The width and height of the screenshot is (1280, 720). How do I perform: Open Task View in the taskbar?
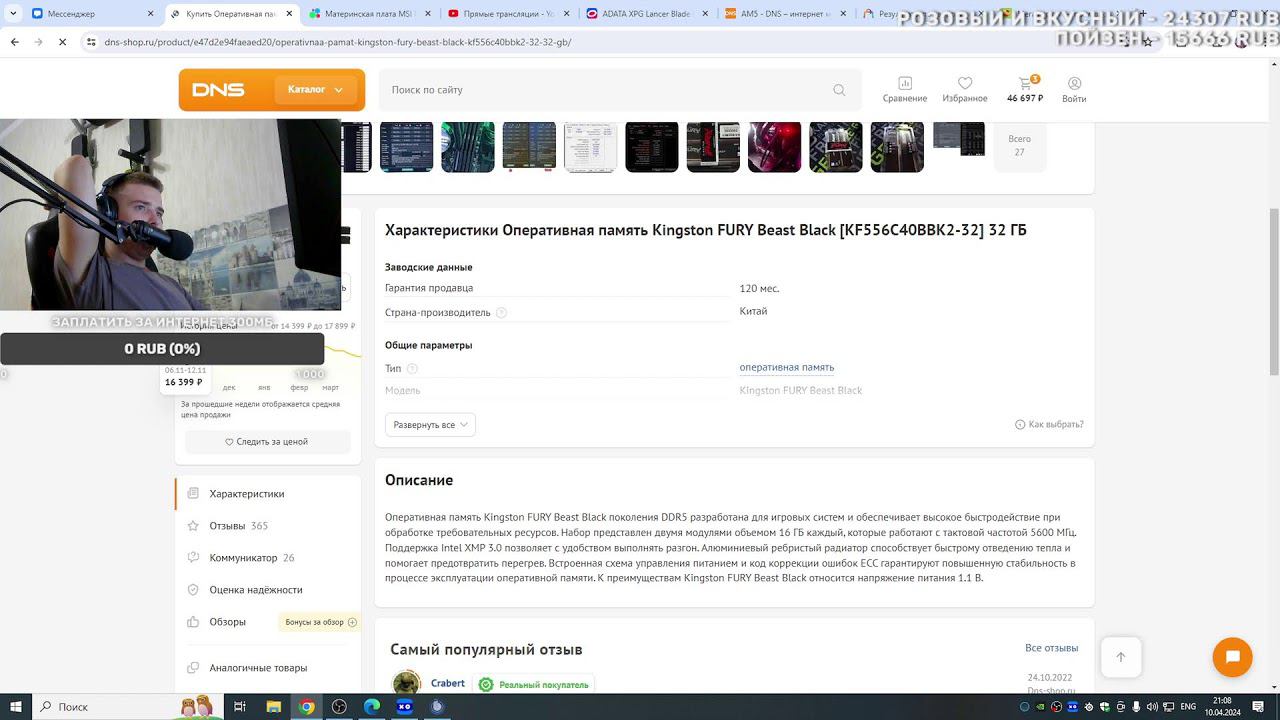[x=240, y=707]
